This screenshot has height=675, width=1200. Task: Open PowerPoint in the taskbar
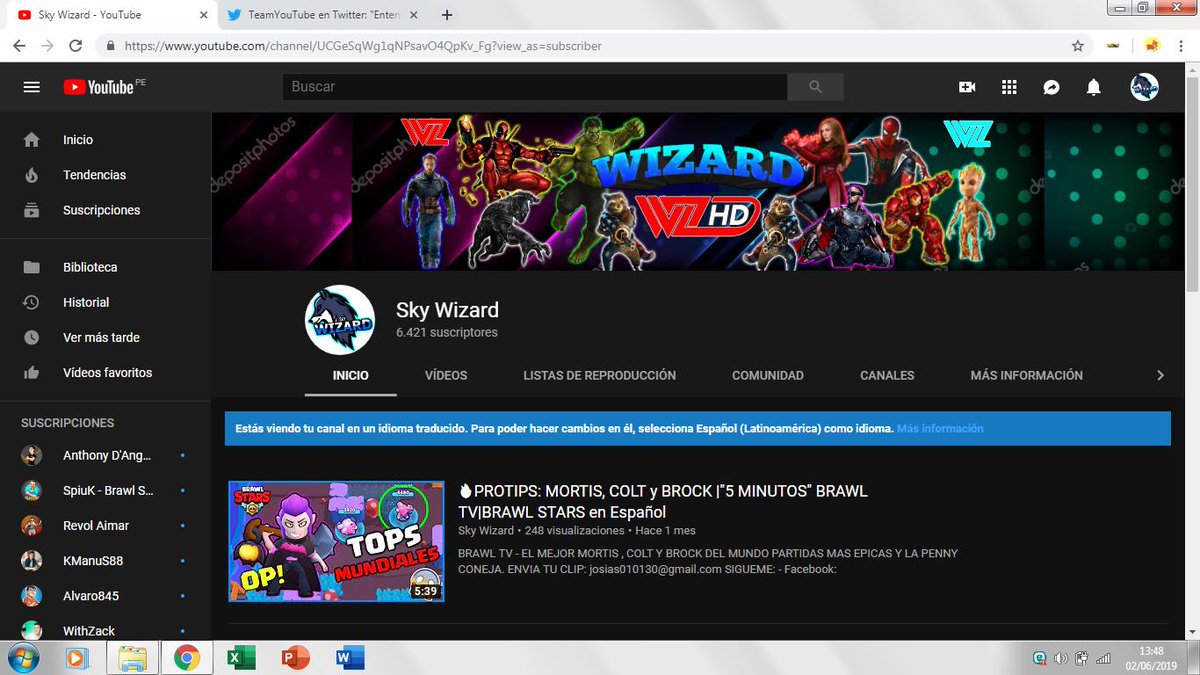[x=295, y=658]
